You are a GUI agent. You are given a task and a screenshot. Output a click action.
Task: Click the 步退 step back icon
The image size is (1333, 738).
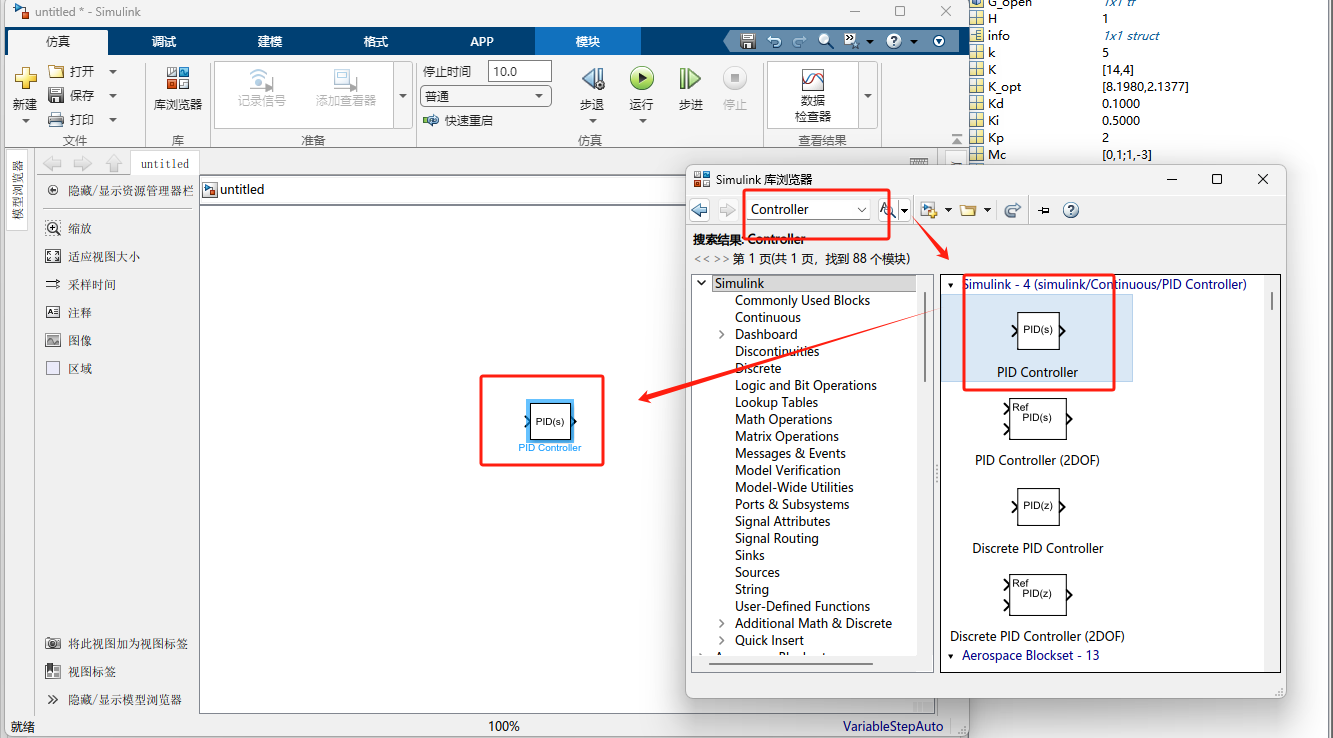(x=592, y=78)
